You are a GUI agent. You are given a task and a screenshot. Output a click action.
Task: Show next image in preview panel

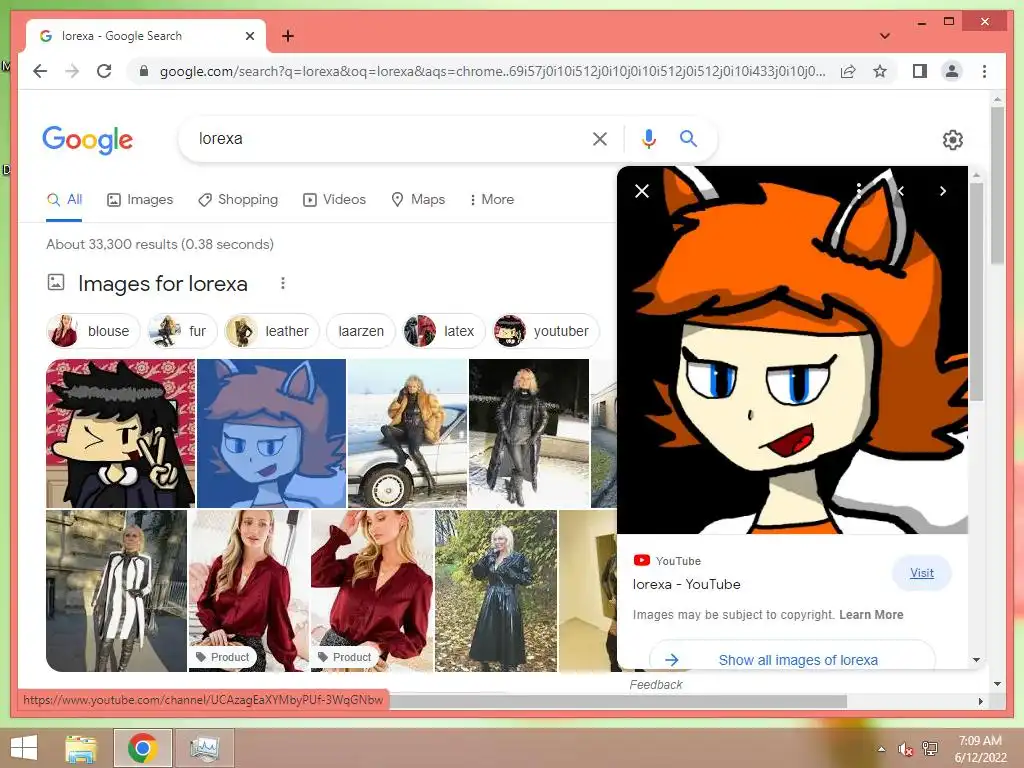click(942, 191)
